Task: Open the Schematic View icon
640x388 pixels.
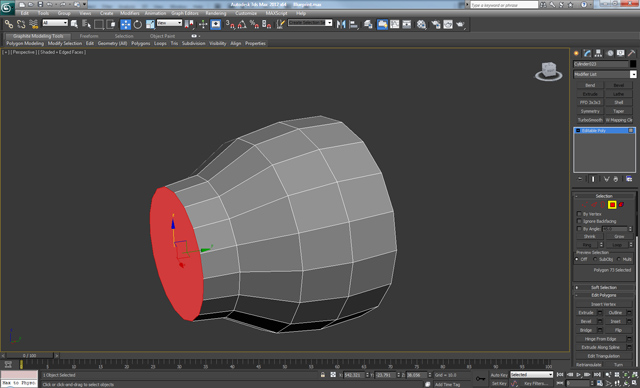Action: pyautogui.click(x=407, y=24)
